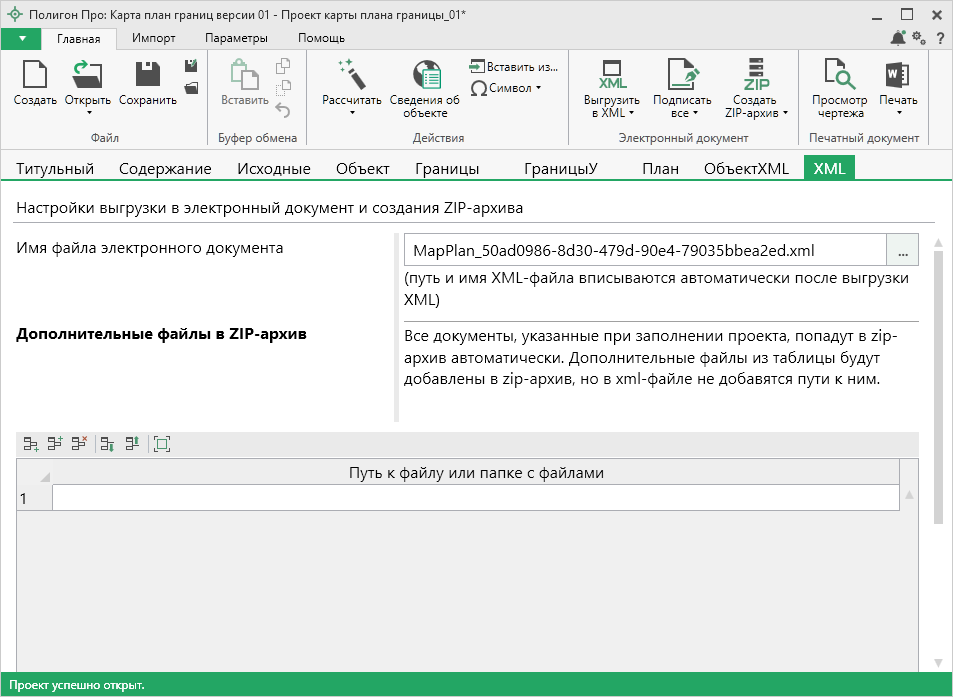Screen dimensions: 953x697
Task: Click the ellipsis browse button beside XML filename
Action: [x=902, y=249]
